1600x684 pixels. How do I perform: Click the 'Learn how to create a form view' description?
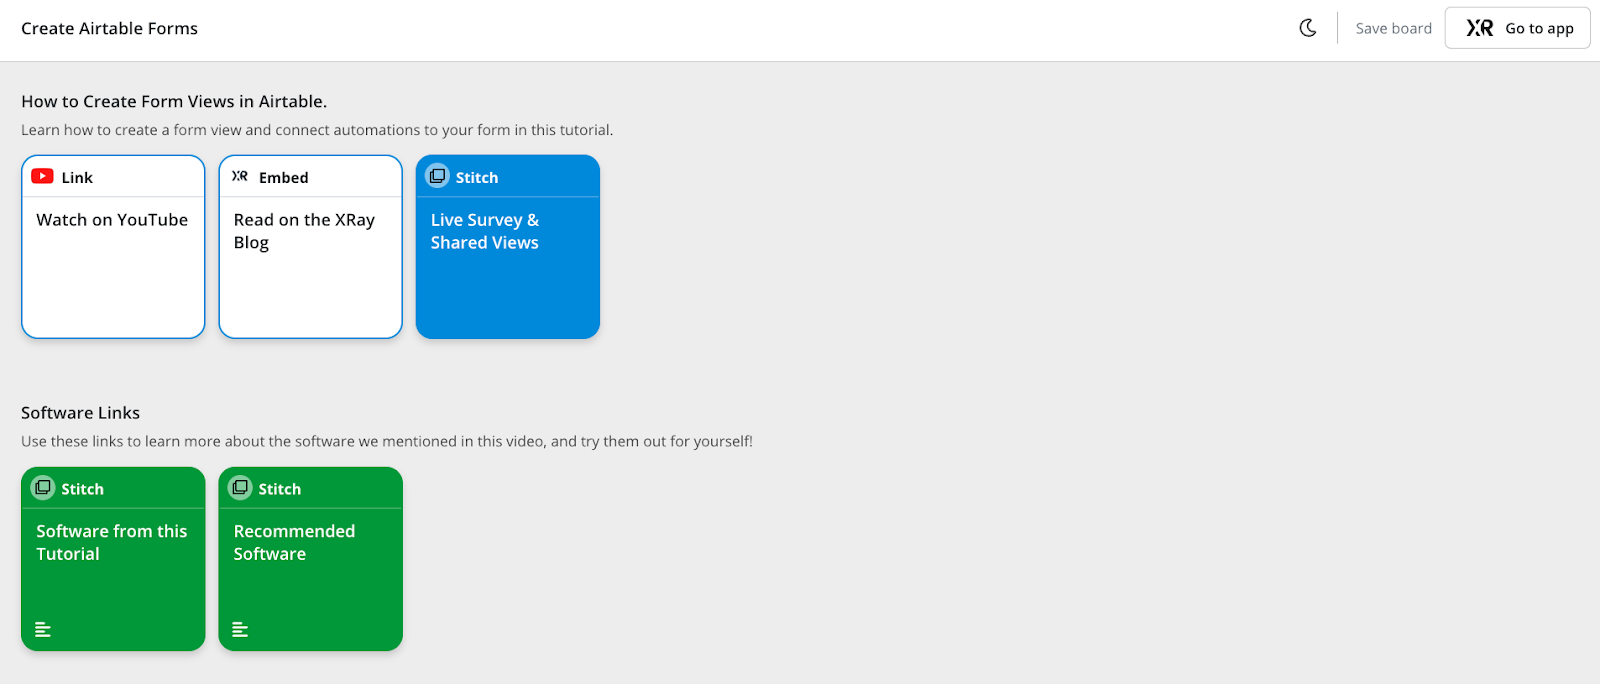(317, 130)
